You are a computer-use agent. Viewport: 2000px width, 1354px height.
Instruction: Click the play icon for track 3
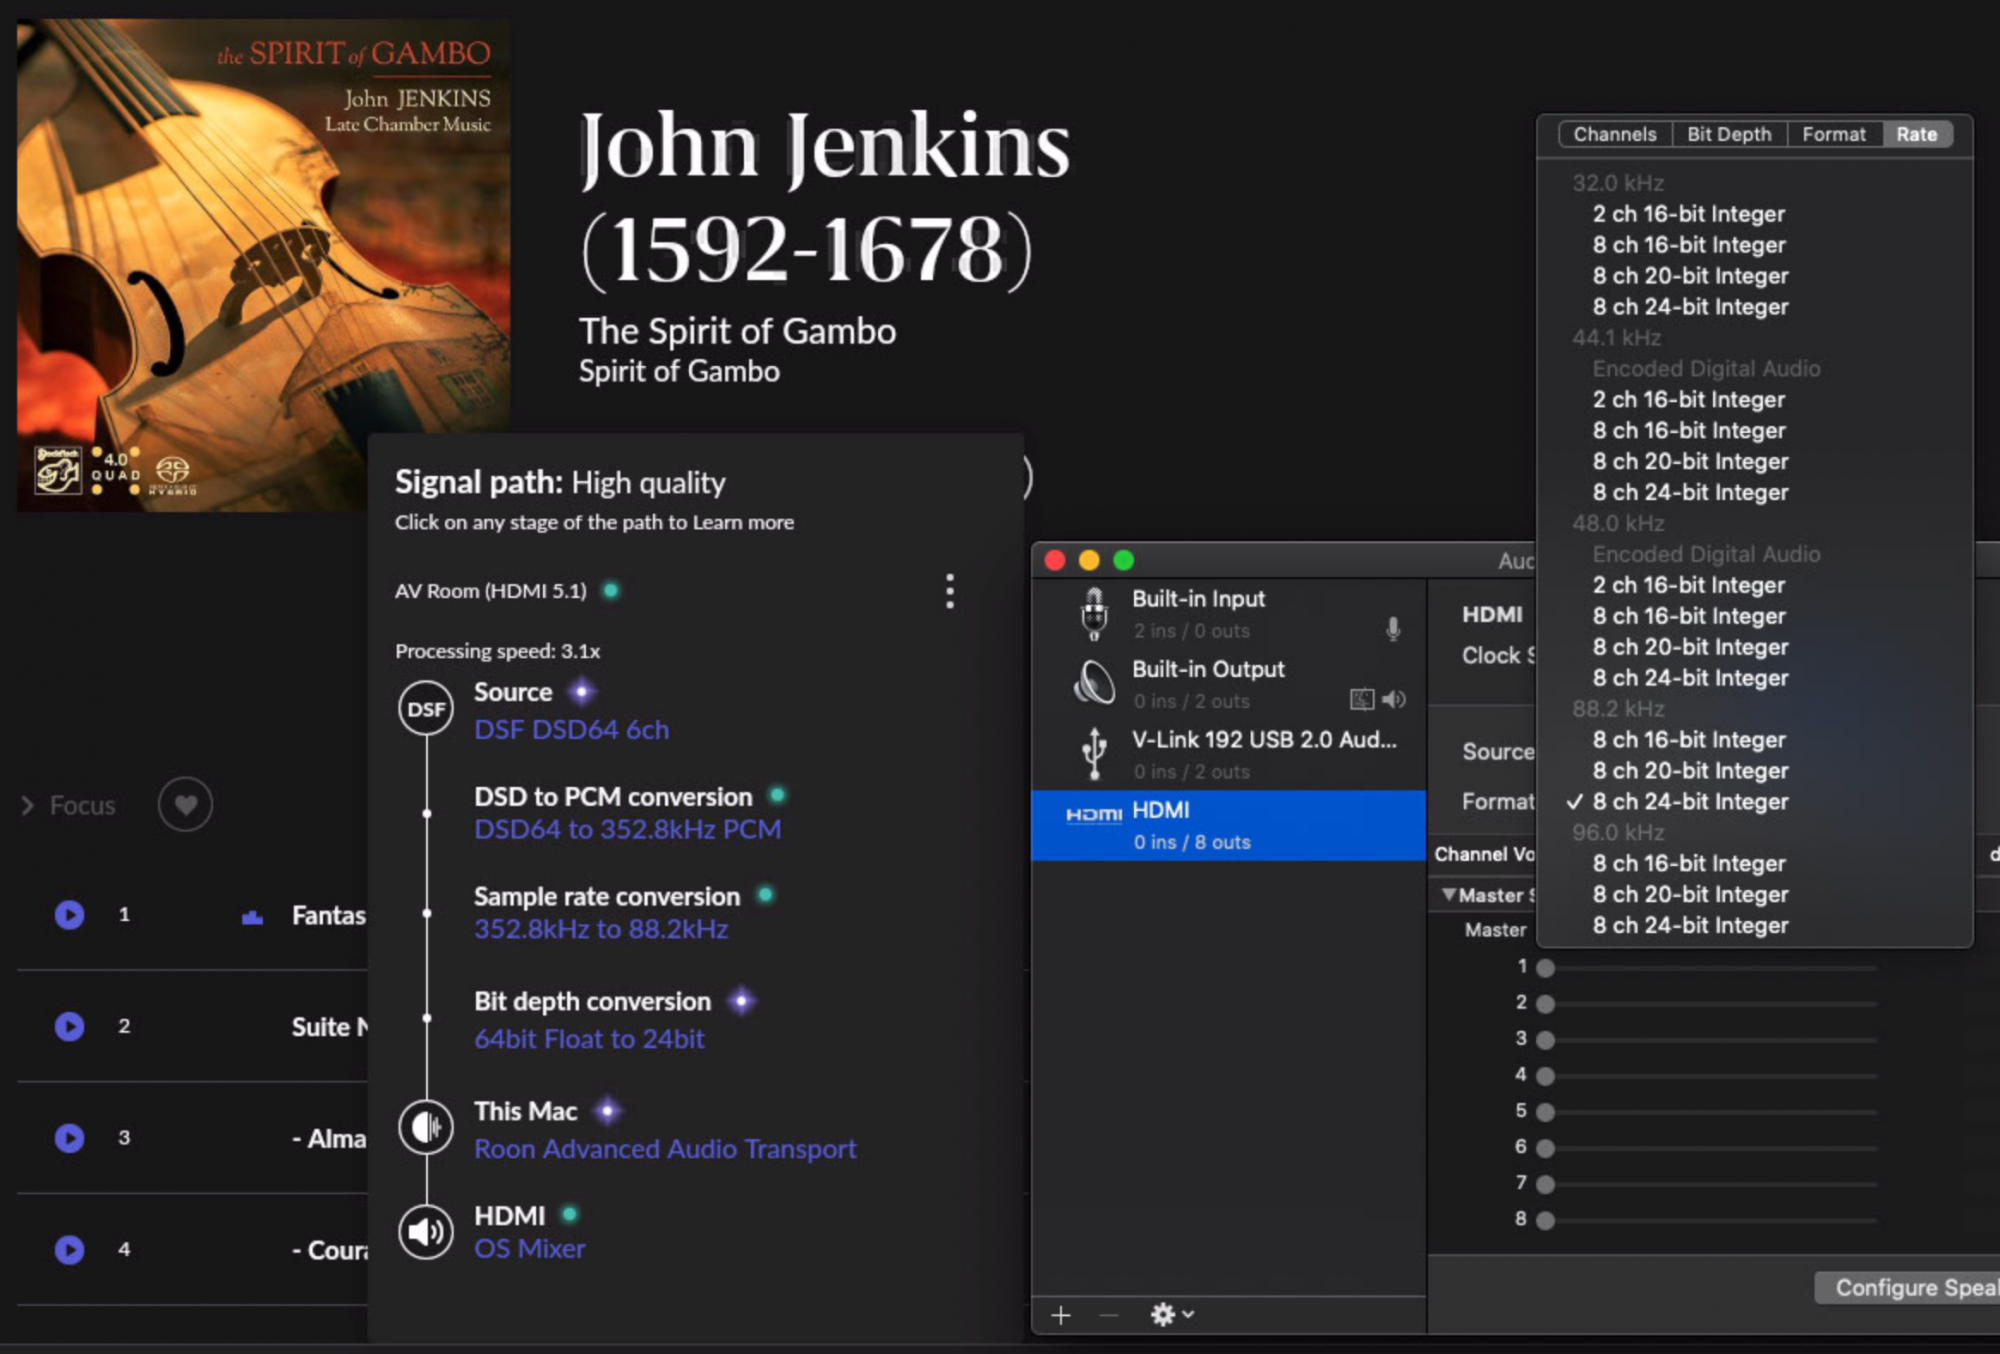pos(69,1137)
